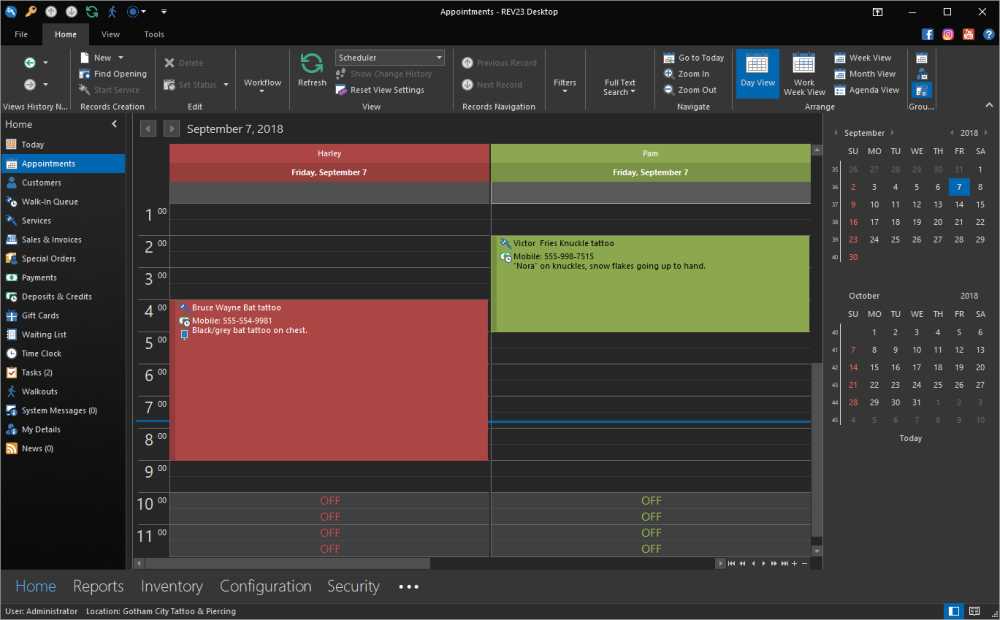Open Tasks (2) in sidebar

point(62,373)
